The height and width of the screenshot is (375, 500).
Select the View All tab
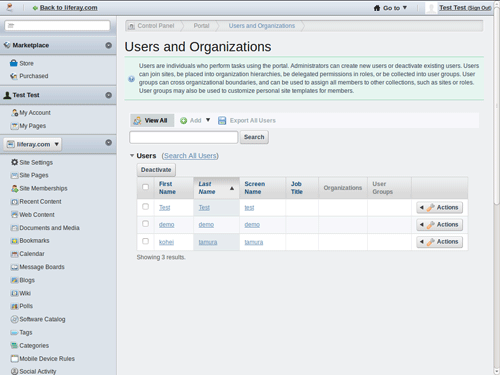pos(152,120)
